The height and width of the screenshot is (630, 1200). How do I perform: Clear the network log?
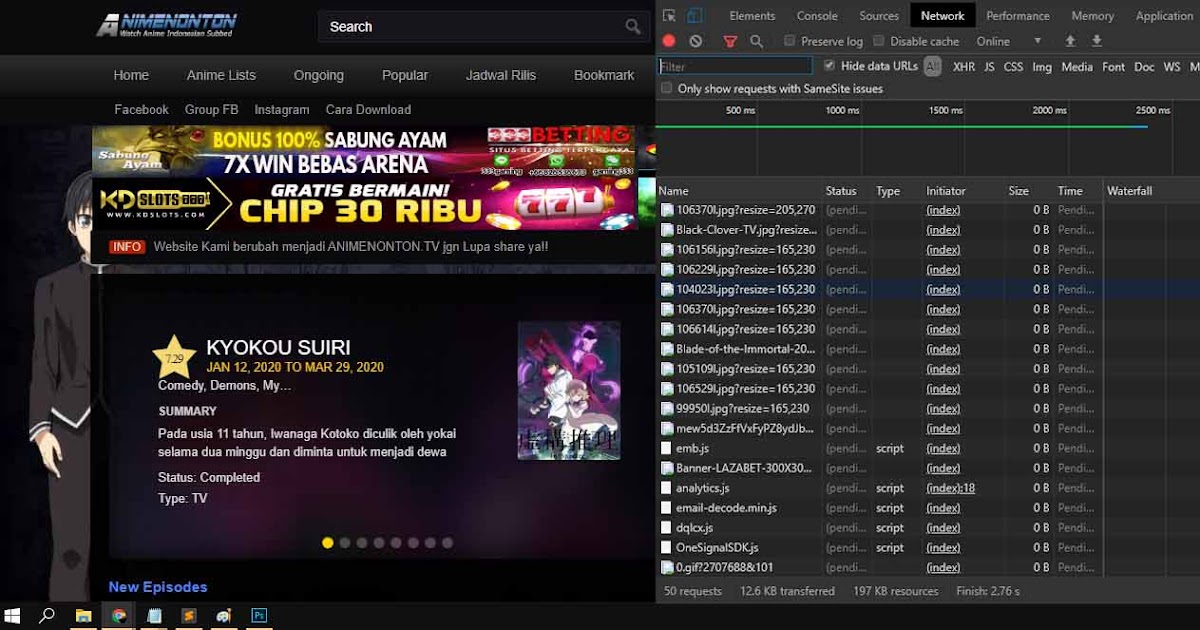(x=696, y=41)
